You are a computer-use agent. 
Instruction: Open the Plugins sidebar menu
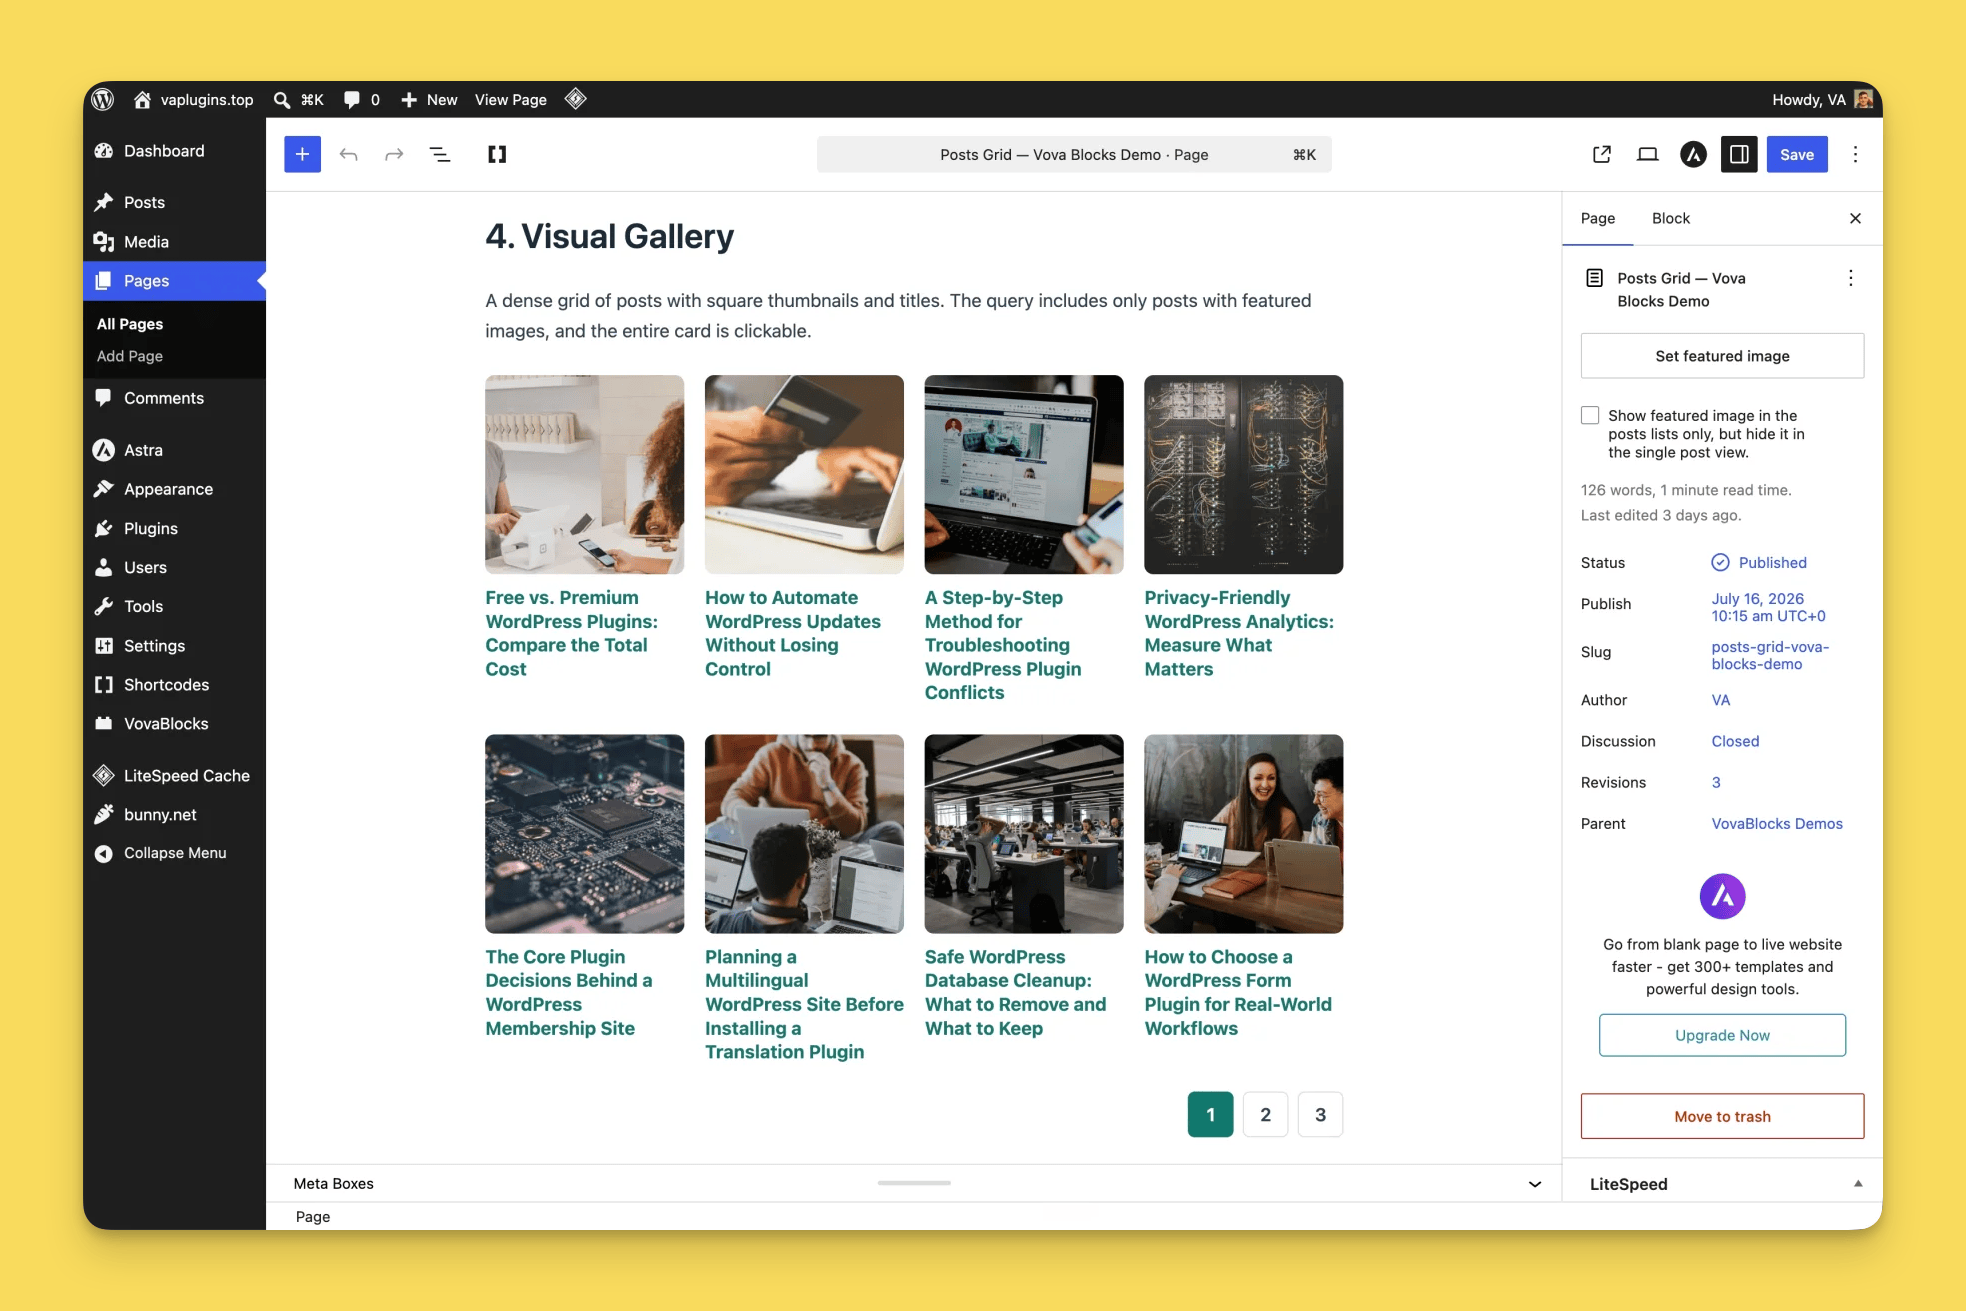[x=151, y=528]
